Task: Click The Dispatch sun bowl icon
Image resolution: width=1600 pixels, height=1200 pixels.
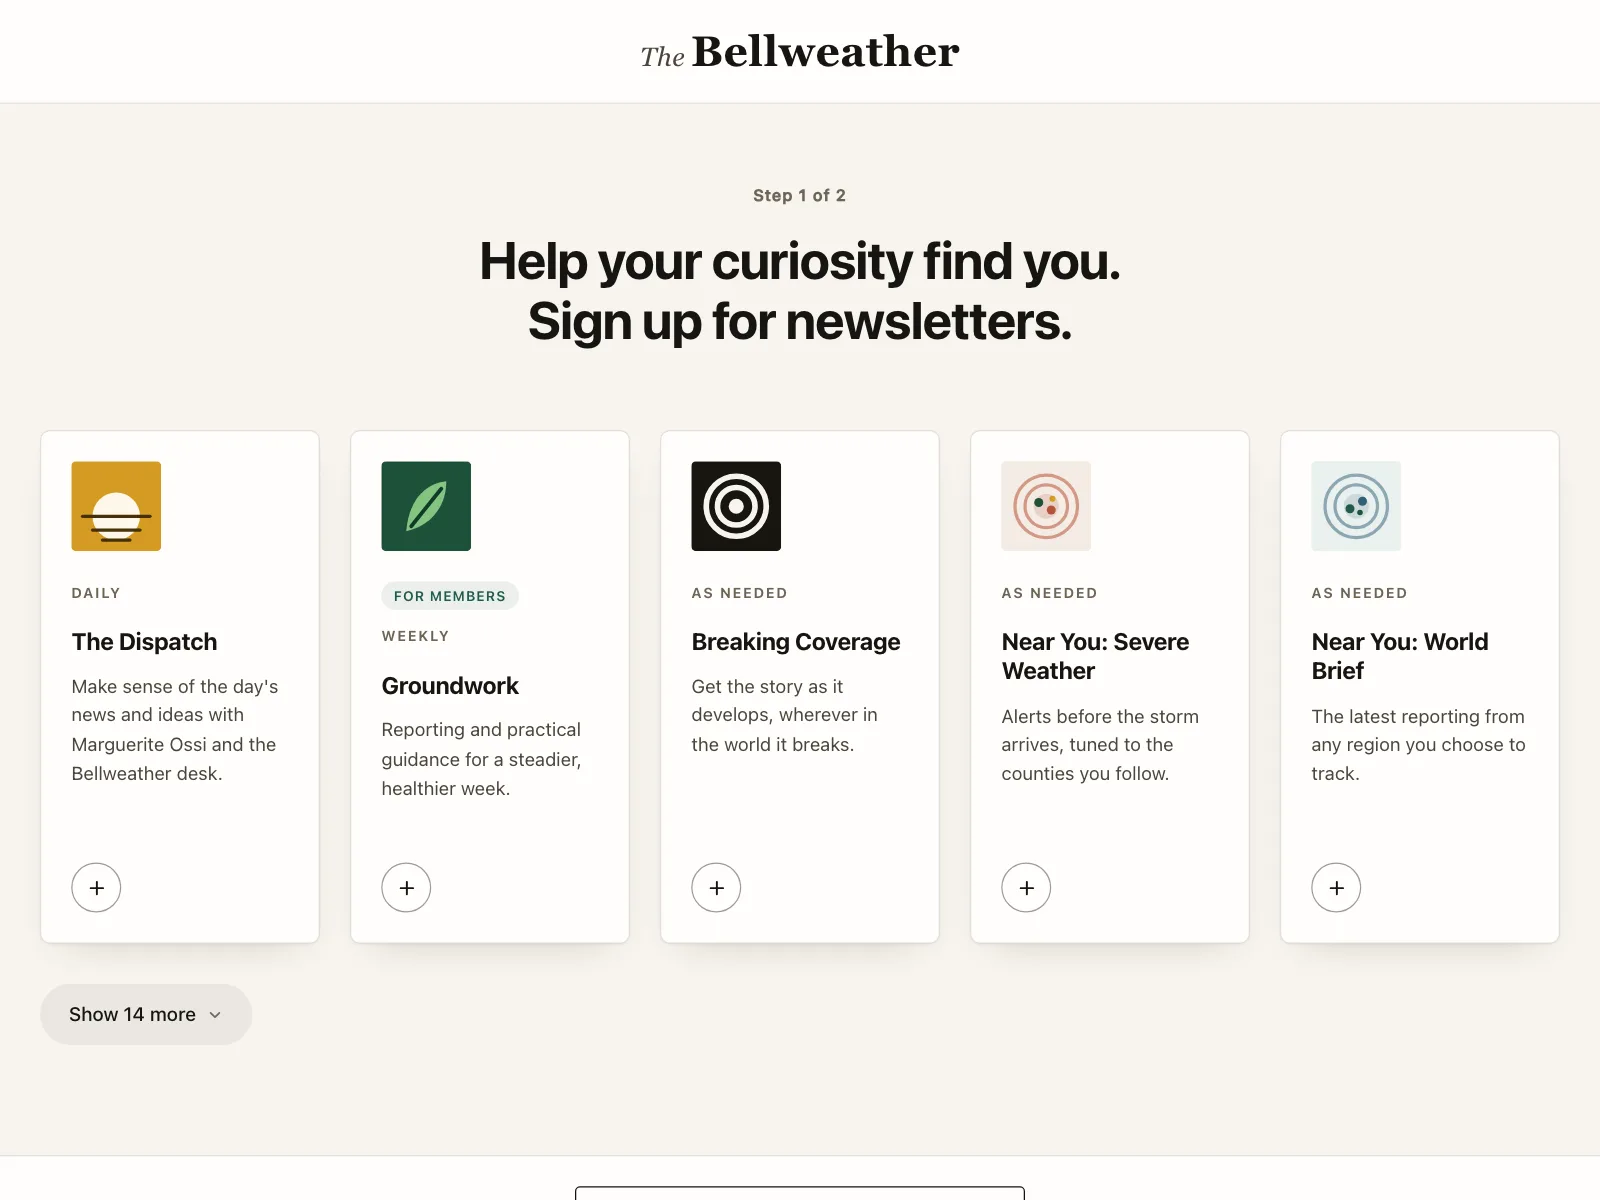Action: point(116,506)
